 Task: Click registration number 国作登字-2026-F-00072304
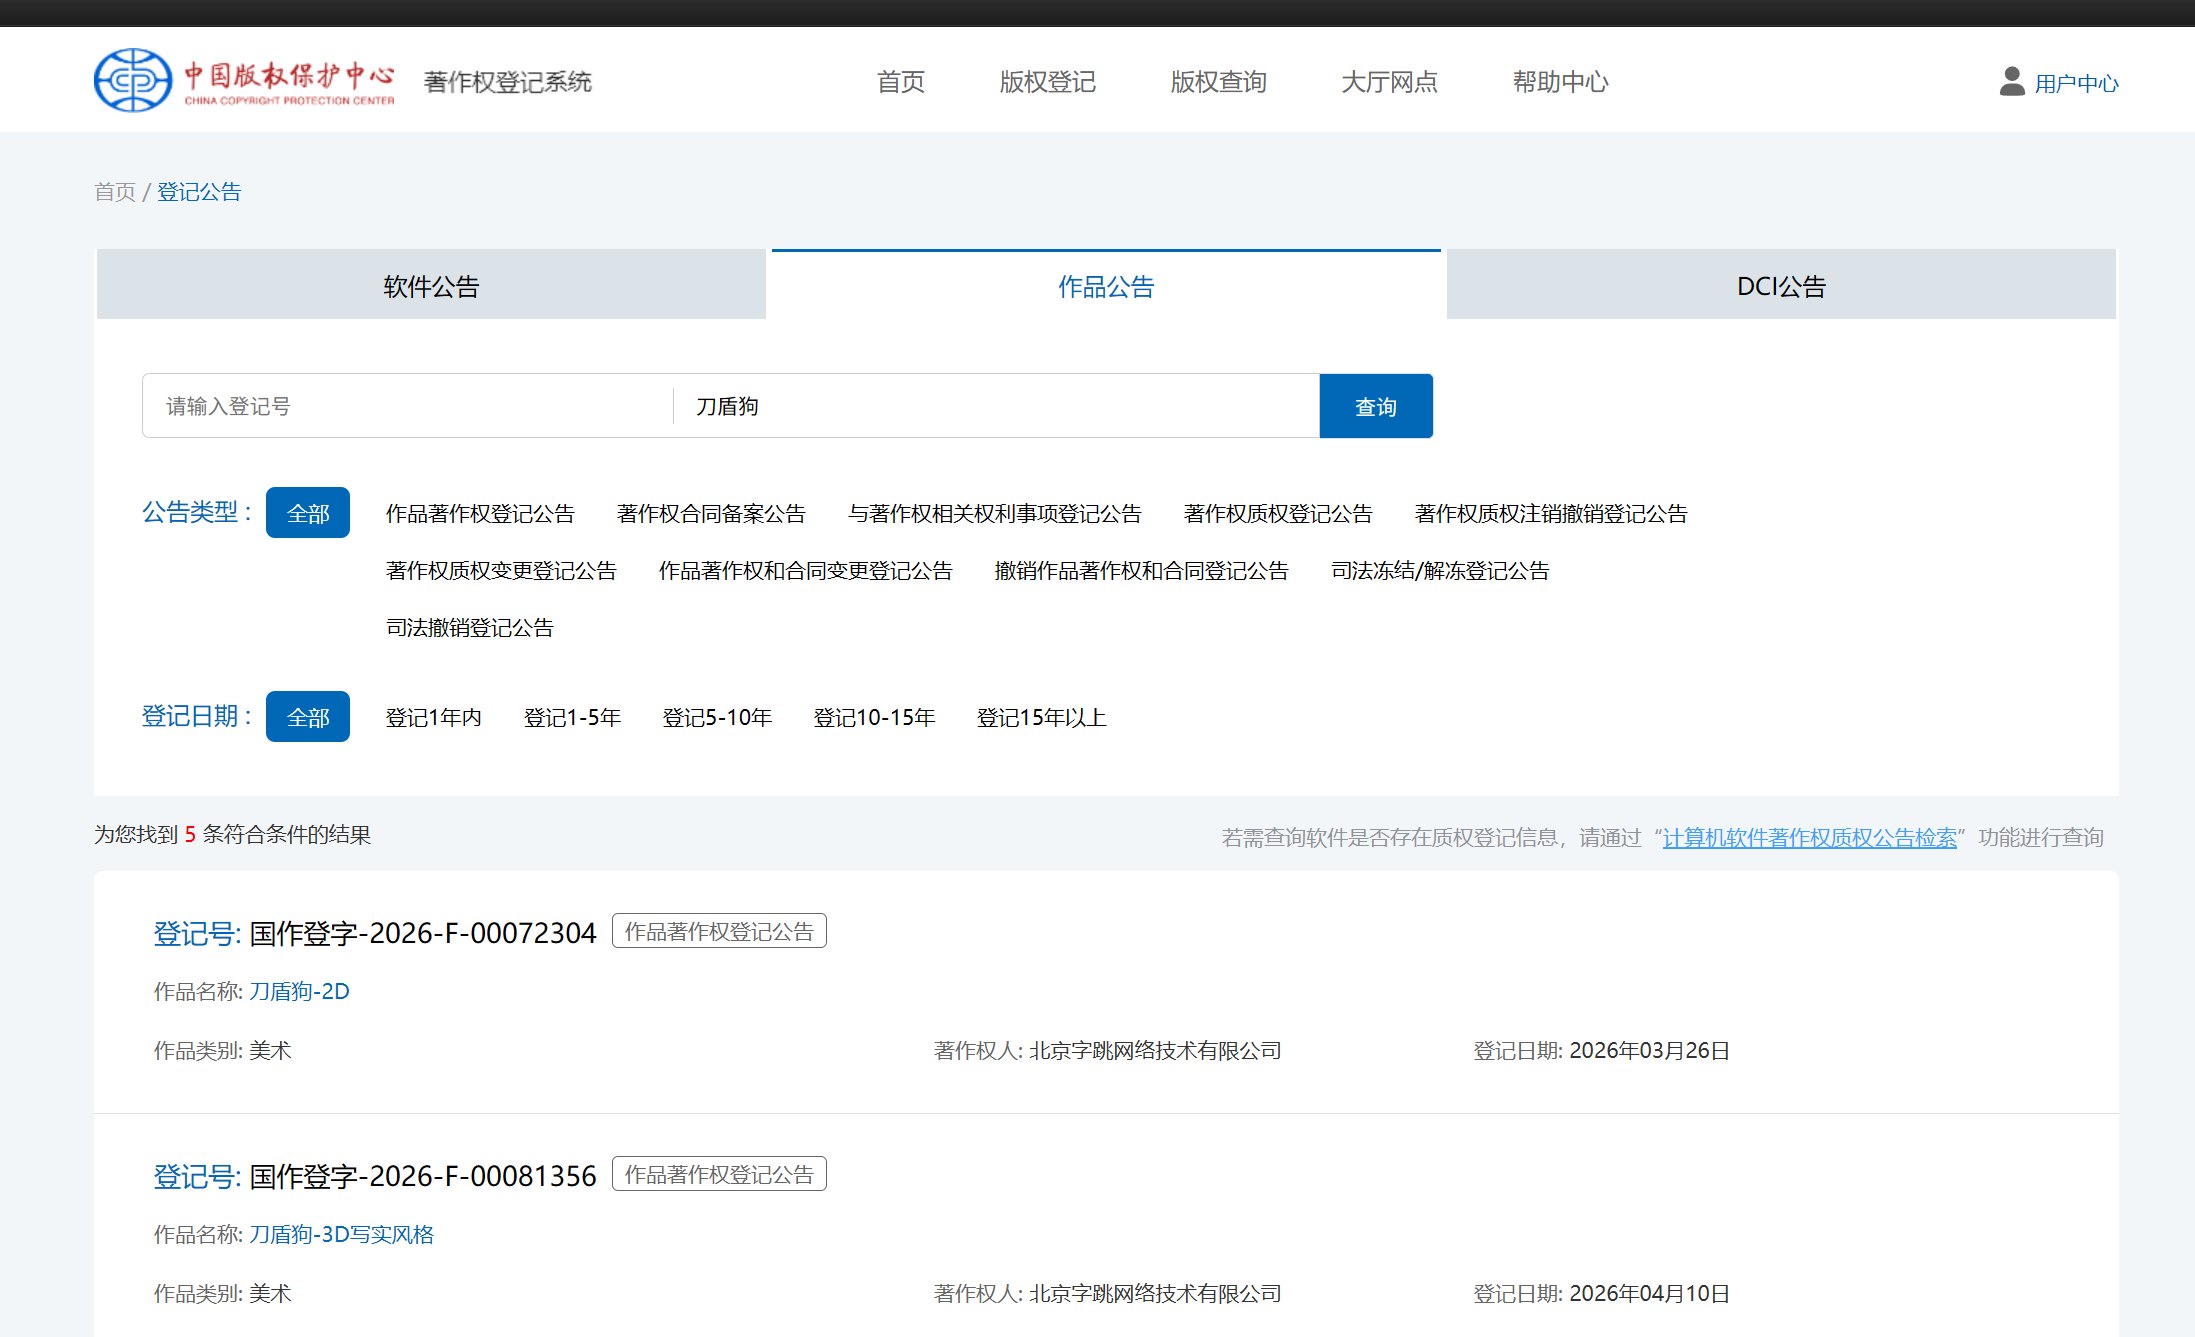(x=423, y=932)
